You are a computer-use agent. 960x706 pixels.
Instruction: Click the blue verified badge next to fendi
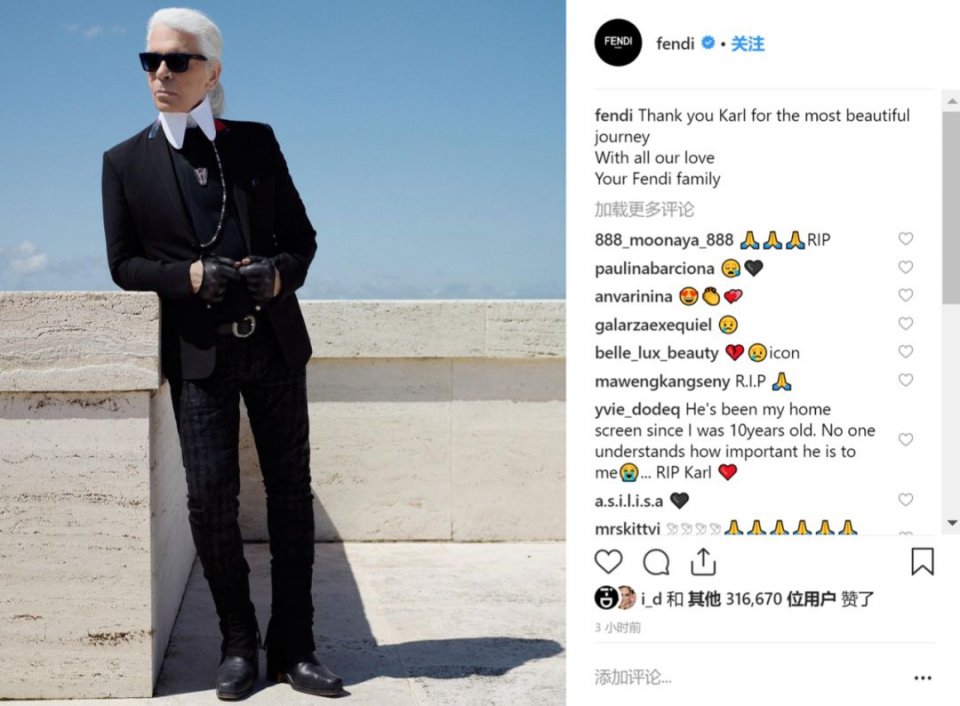(708, 43)
